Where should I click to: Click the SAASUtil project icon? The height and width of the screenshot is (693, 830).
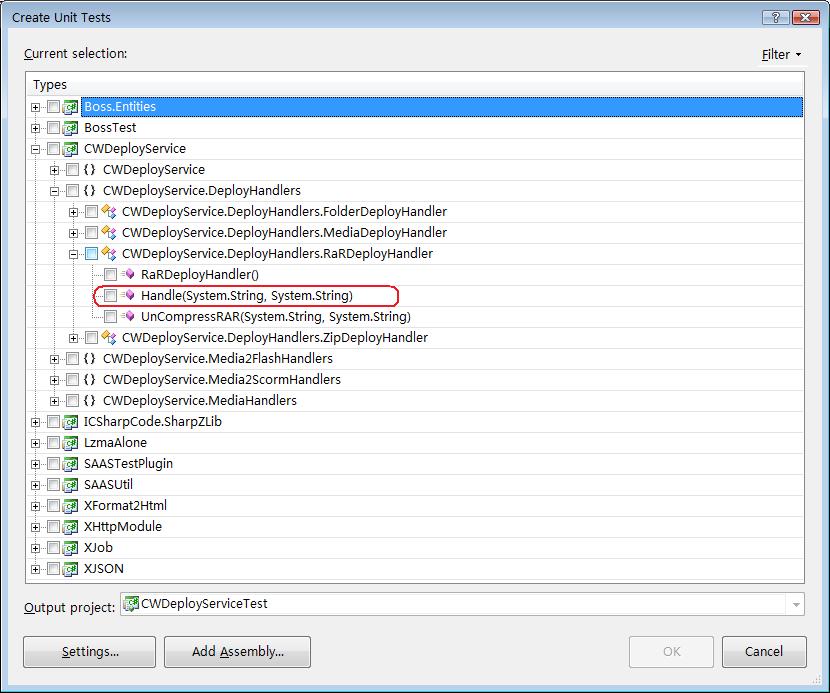[x=70, y=485]
